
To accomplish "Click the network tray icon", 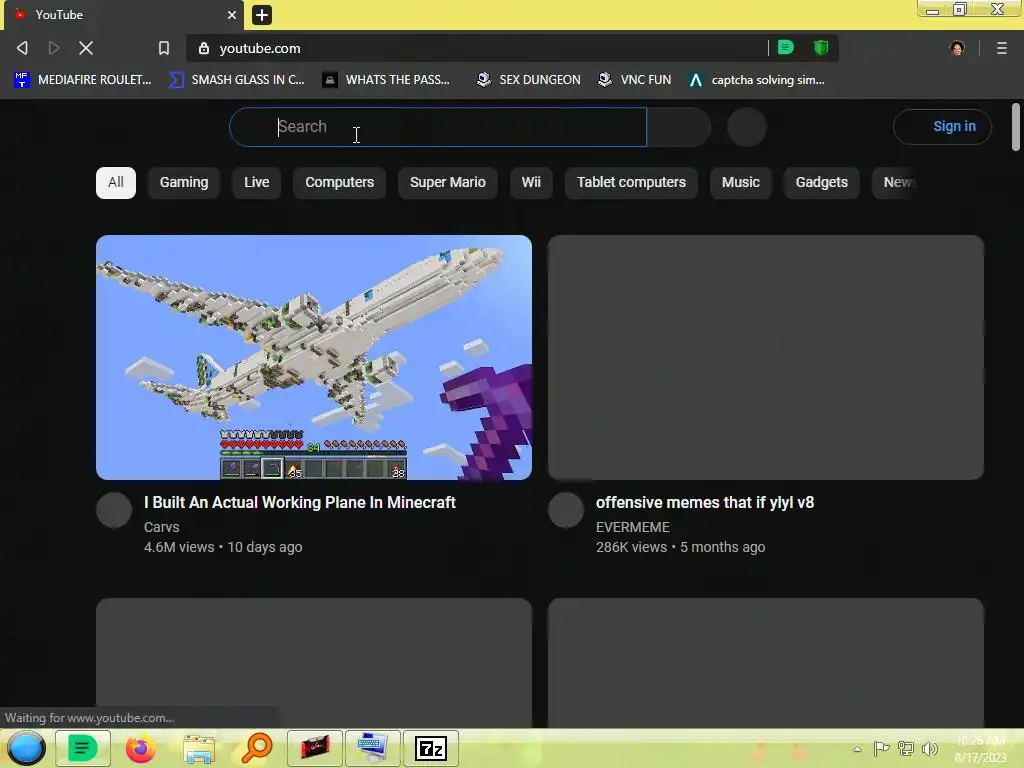I will click(906, 748).
